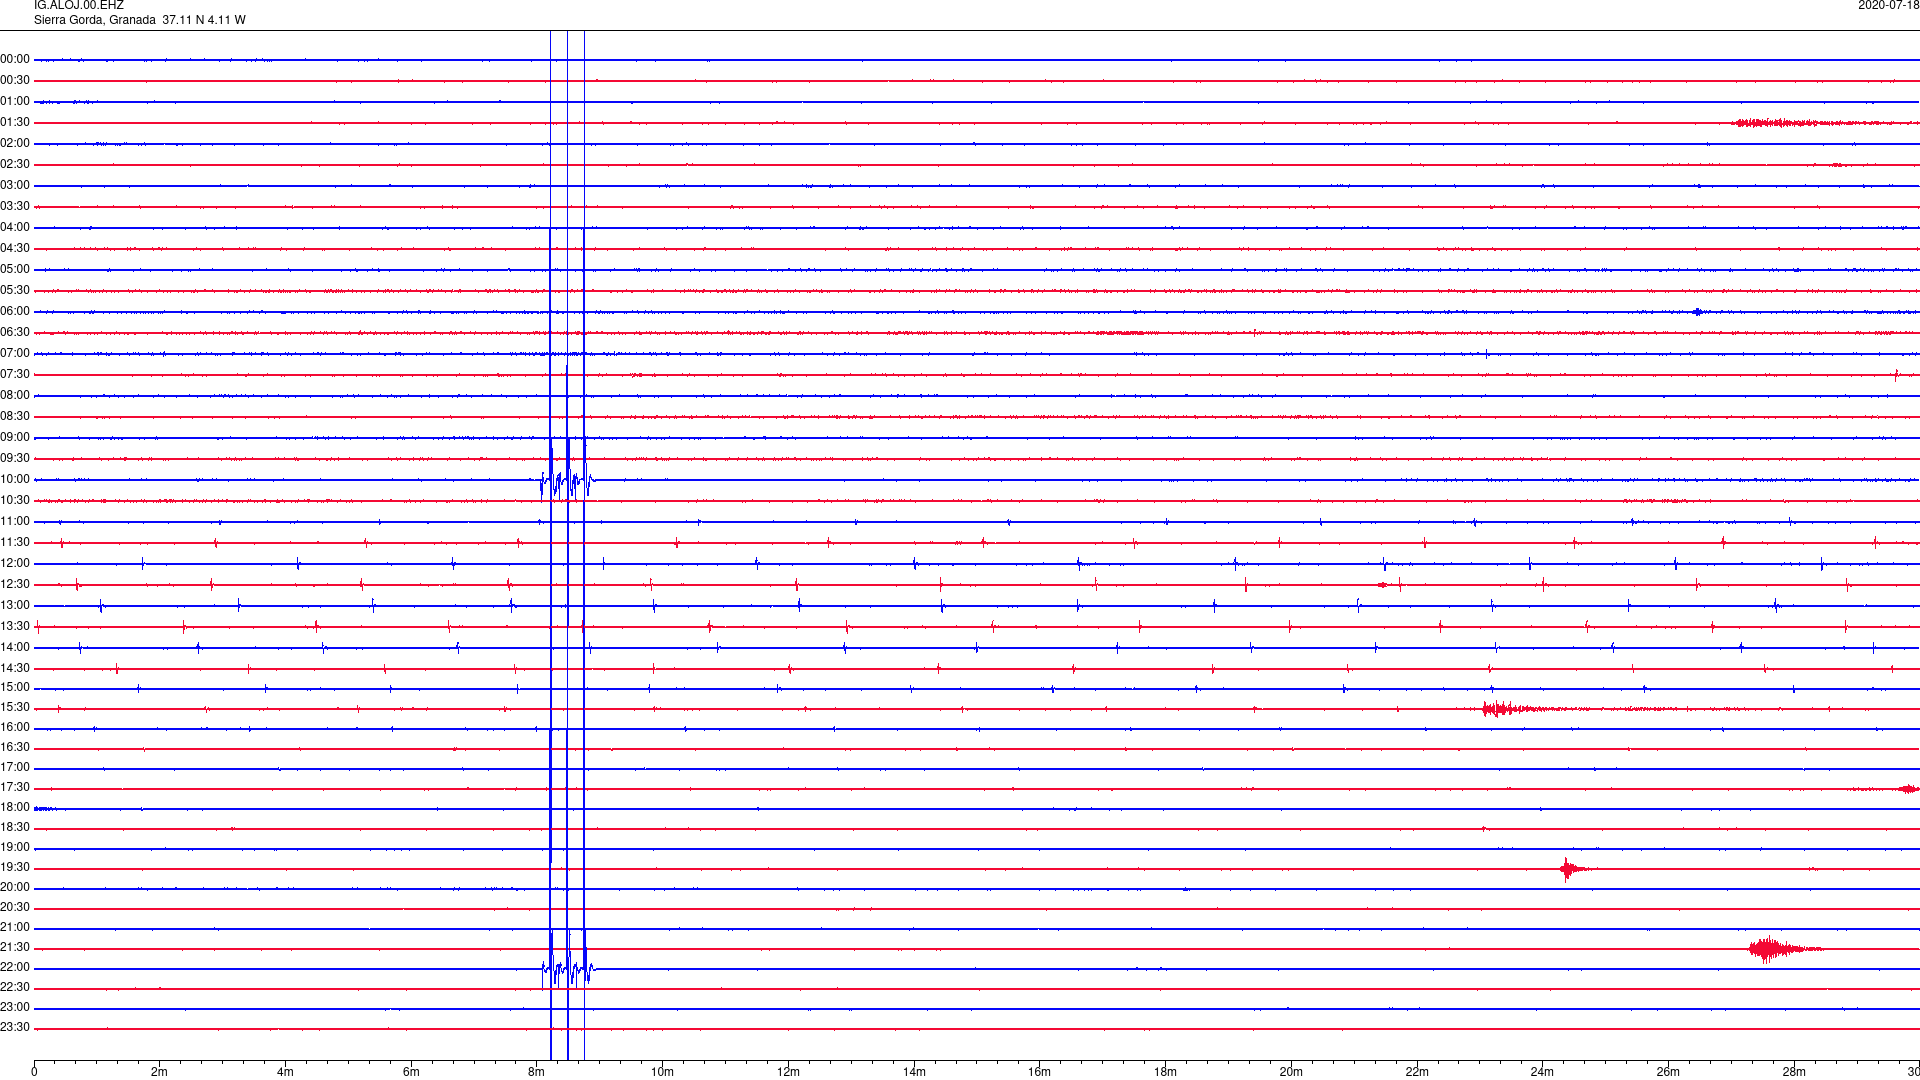Click the event at the end of 17:30 trace

[1908, 789]
